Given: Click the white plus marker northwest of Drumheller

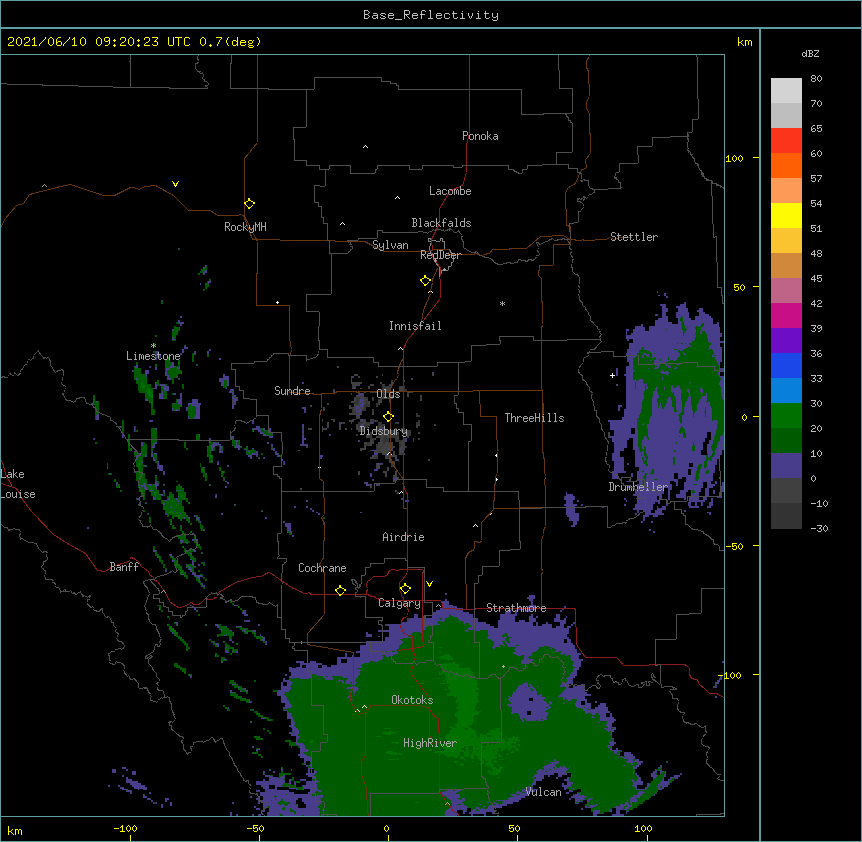Looking at the screenshot, I should 612,375.
